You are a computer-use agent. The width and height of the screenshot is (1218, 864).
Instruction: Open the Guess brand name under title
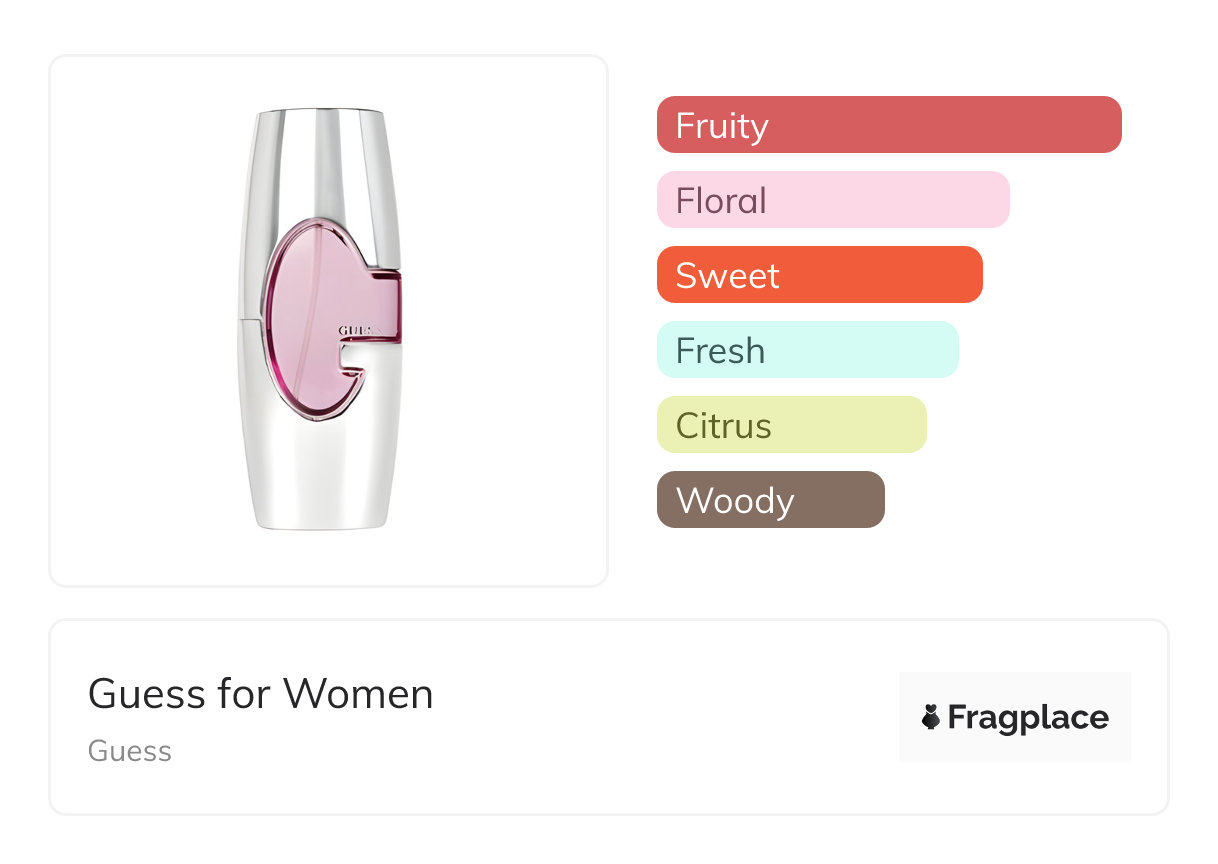[x=130, y=751]
